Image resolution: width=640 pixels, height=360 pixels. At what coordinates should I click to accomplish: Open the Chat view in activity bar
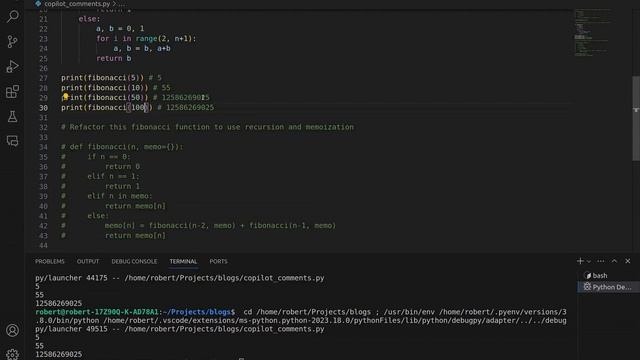(13, 141)
